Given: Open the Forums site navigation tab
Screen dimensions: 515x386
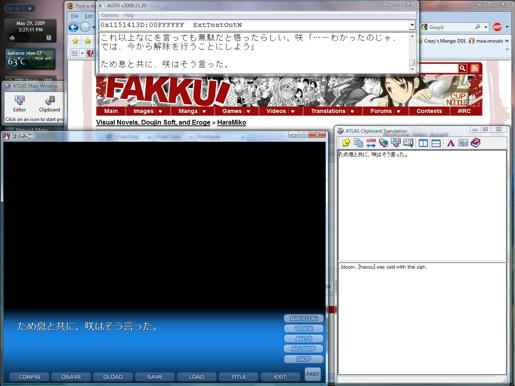Looking at the screenshot, I should [385, 111].
